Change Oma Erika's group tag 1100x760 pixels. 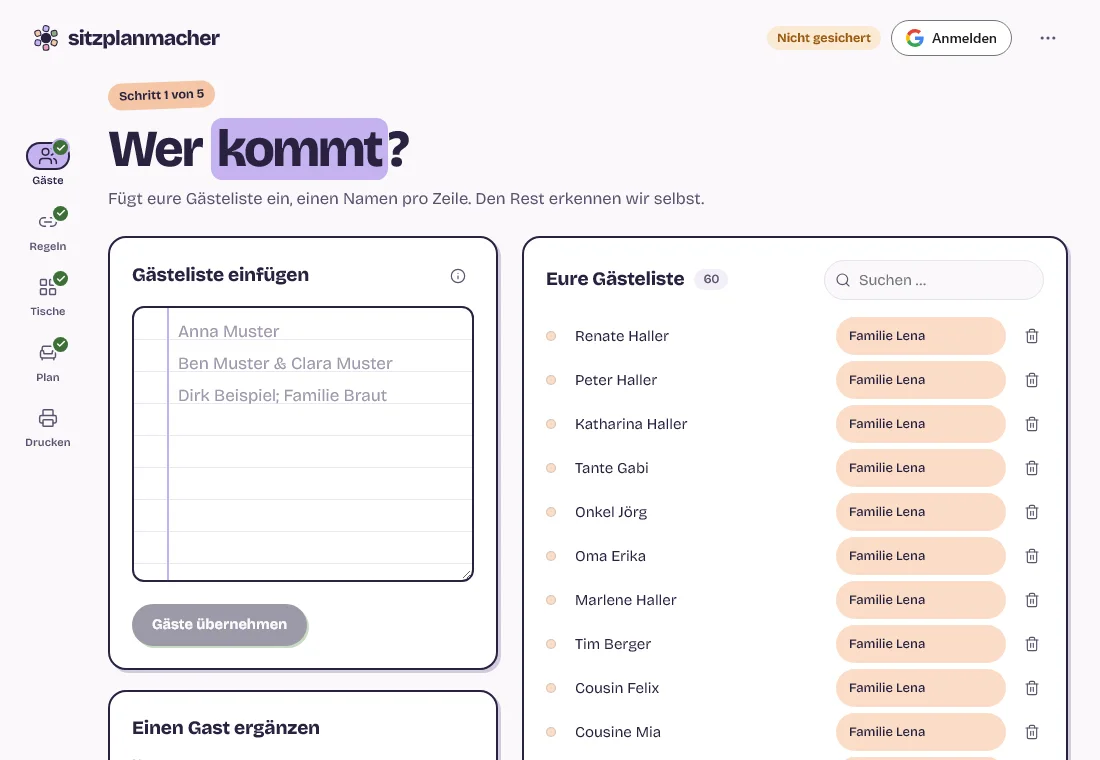(x=920, y=556)
